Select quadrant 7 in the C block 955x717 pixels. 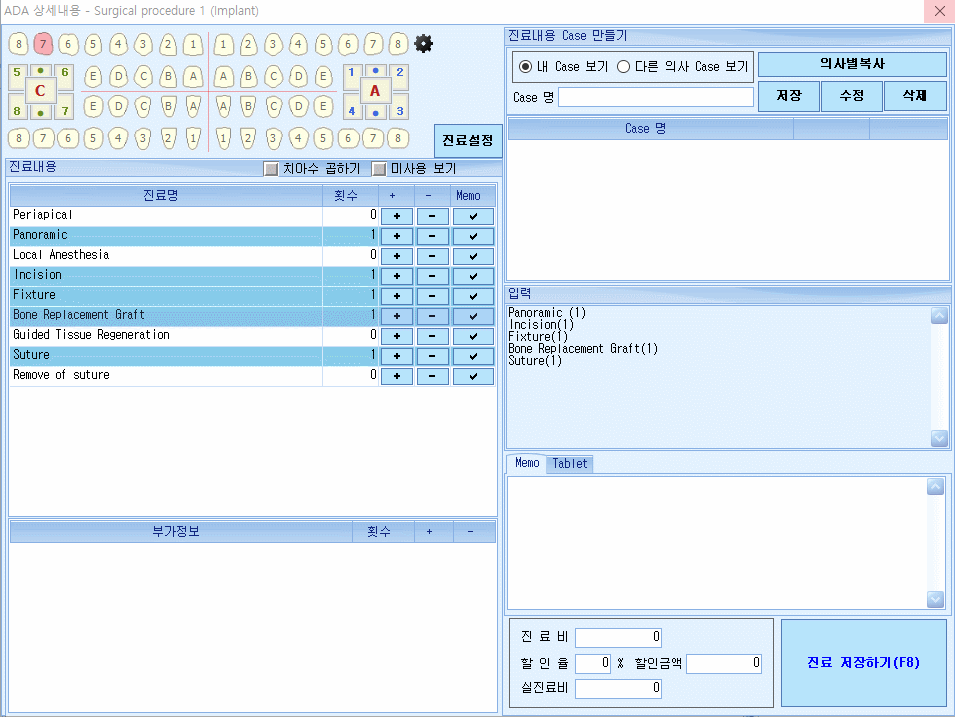coord(65,111)
